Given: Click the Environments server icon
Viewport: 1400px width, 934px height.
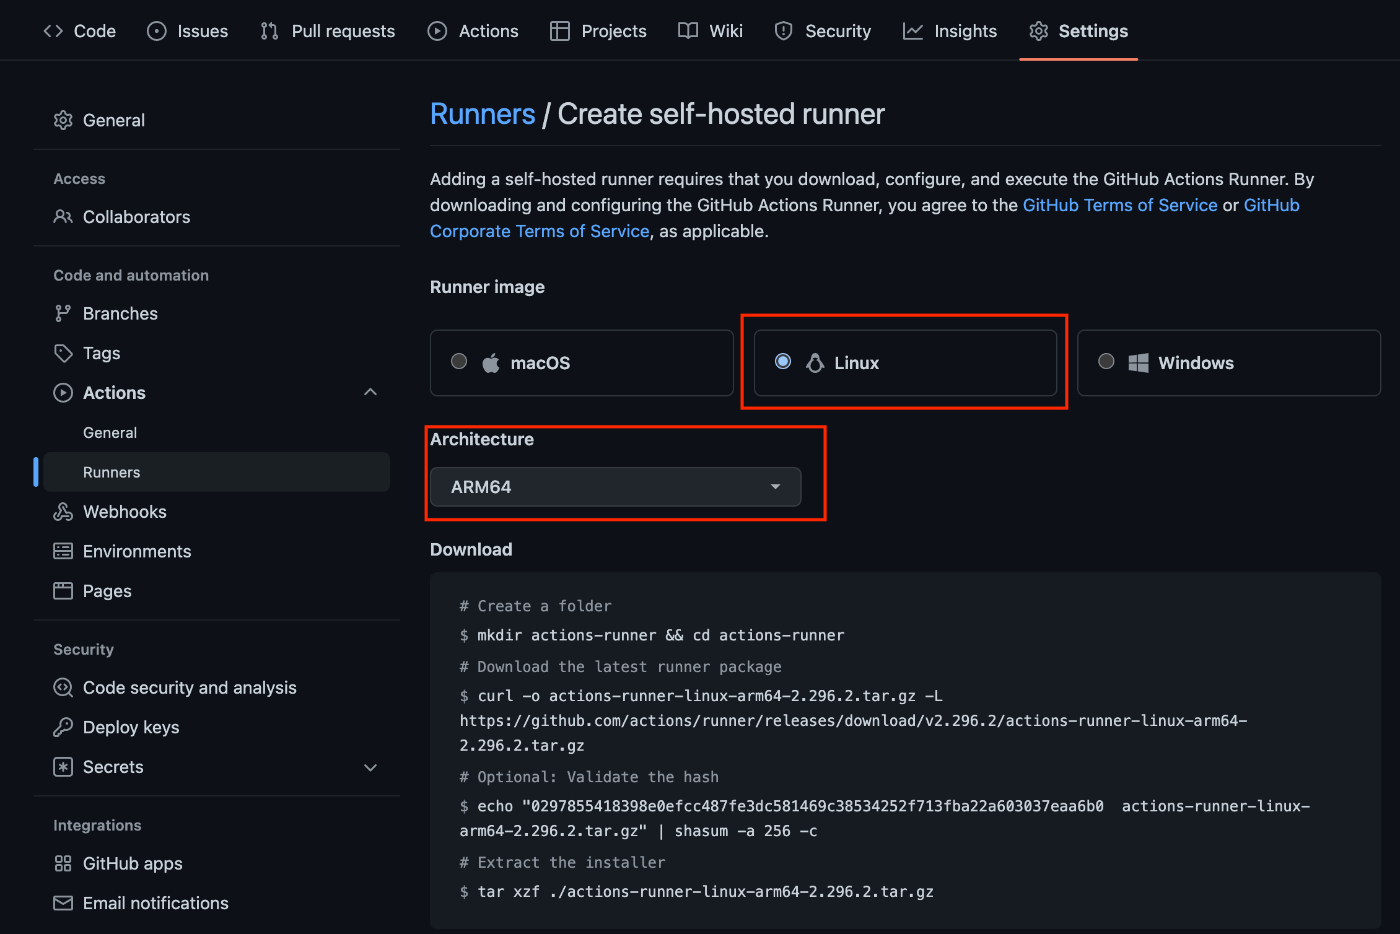Looking at the screenshot, I should 63,551.
